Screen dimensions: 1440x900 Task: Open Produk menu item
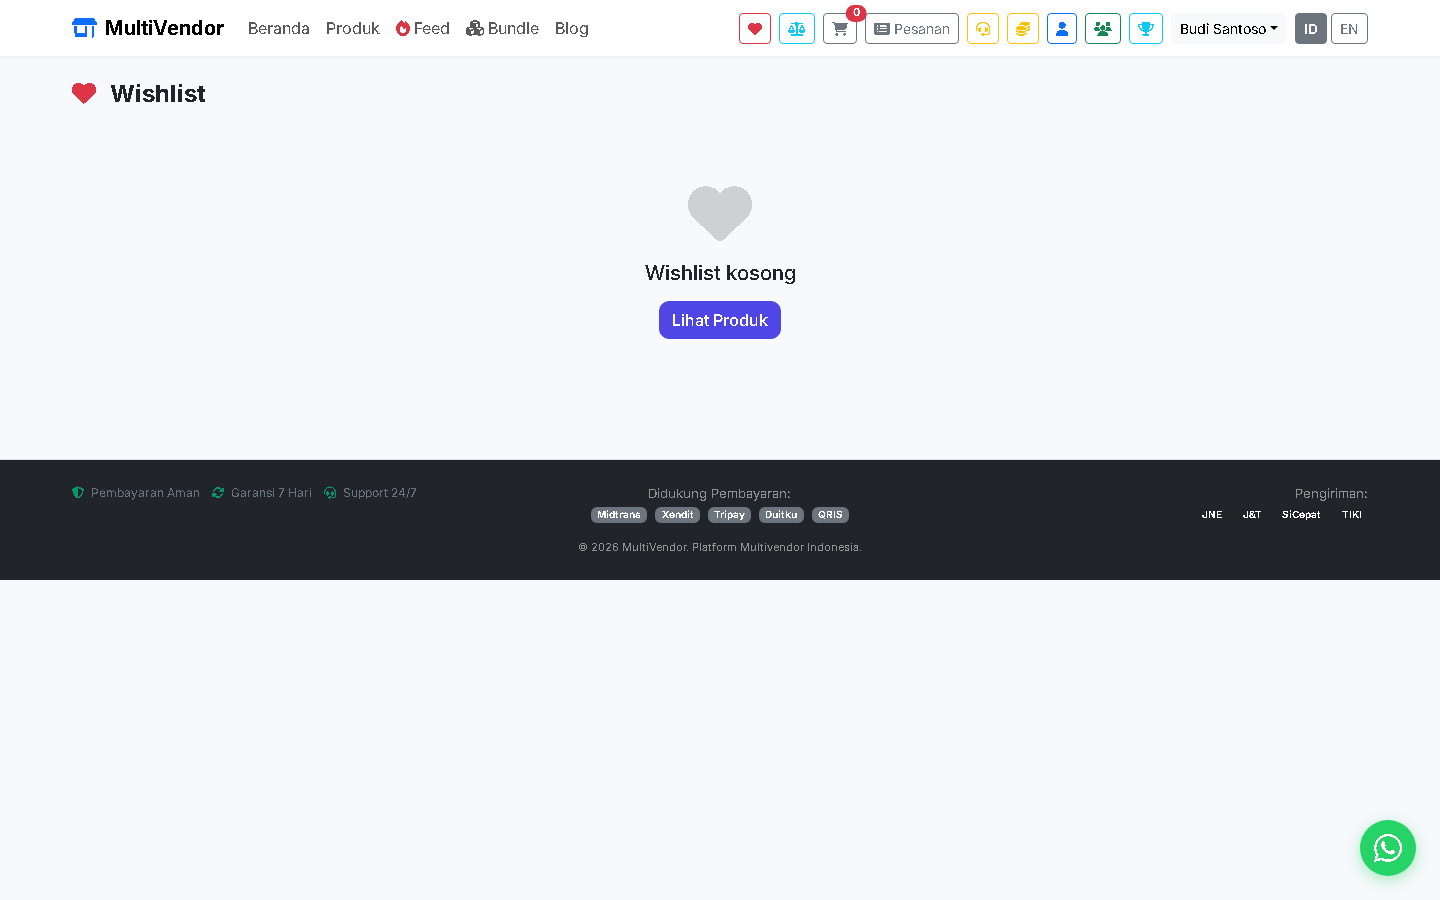pos(353,28)
